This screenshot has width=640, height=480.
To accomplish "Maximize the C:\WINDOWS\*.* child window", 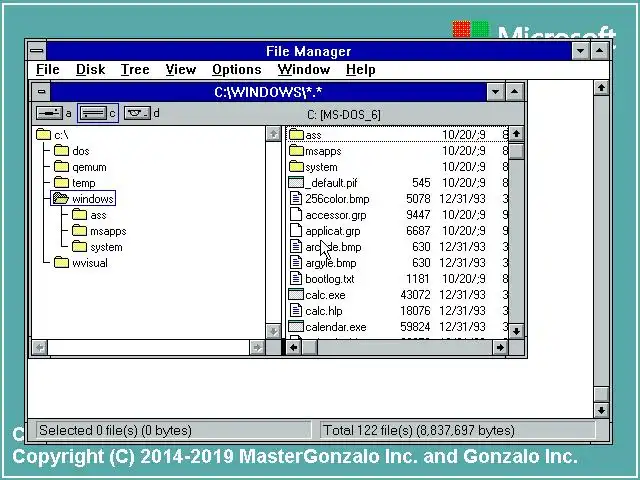I will pos(514,92).
